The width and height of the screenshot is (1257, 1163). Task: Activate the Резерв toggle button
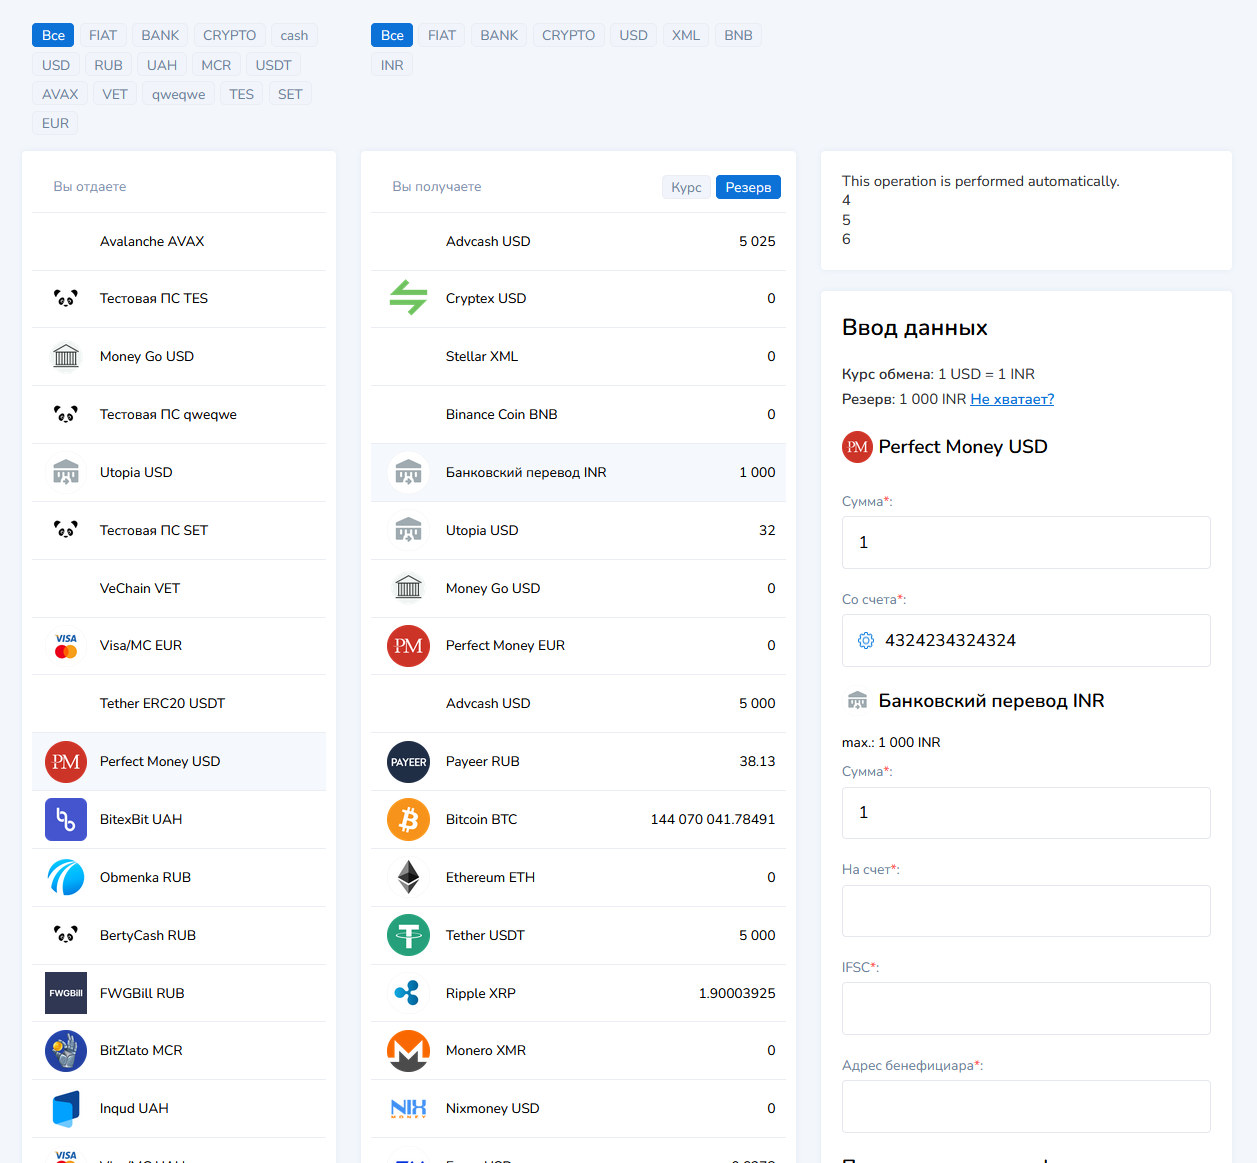click(748, 187)
